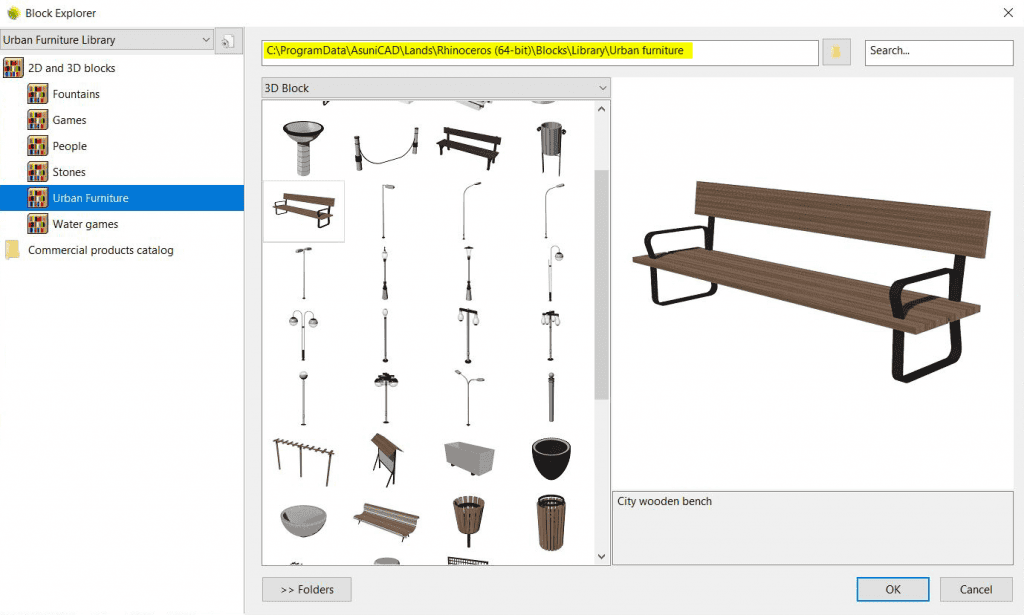Choose the short bollard post block
1024x615 pixels.
[x=551, y=397]
